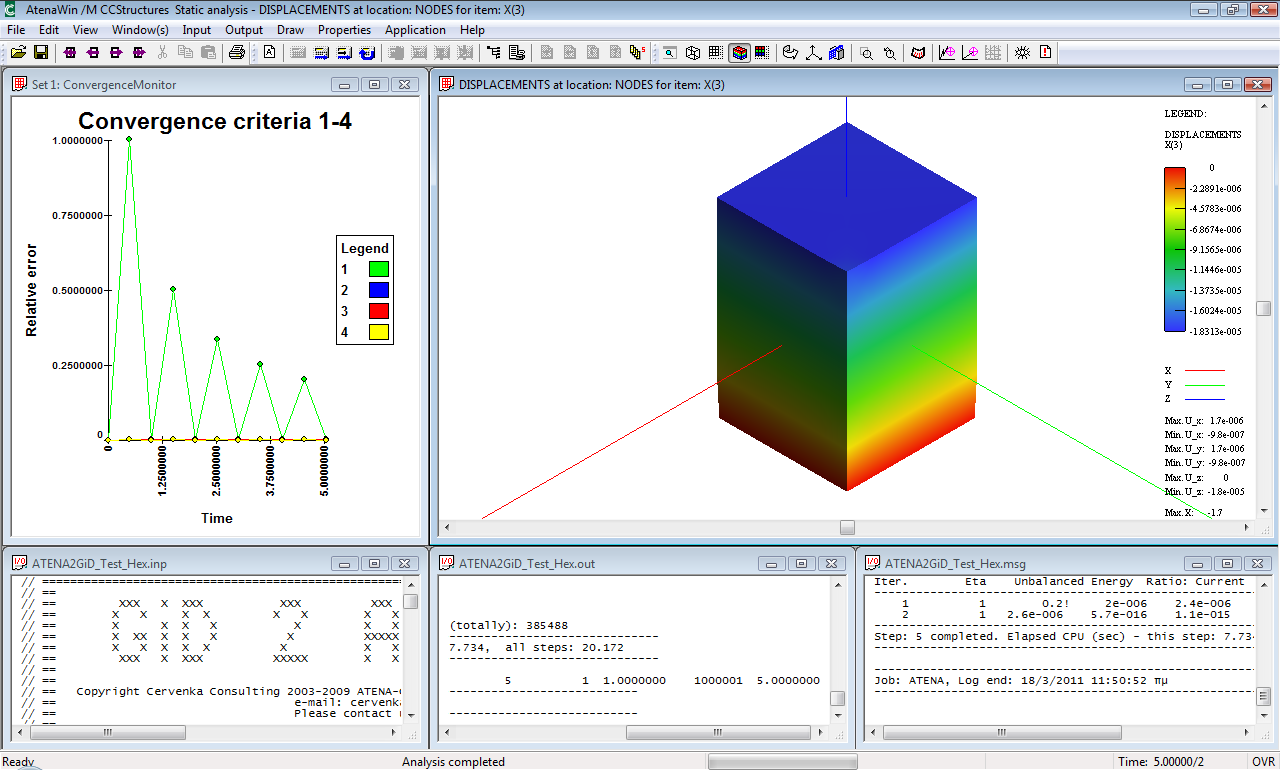Click the 3D colored cube model

point(846,307)
